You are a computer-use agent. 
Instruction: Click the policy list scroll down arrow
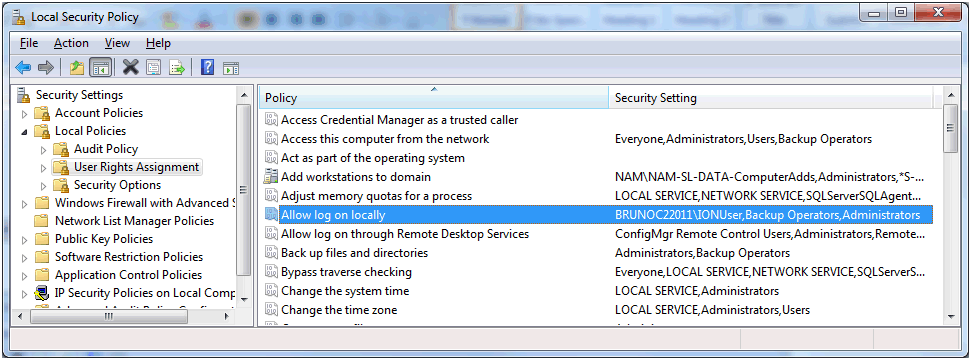(951, 317)
